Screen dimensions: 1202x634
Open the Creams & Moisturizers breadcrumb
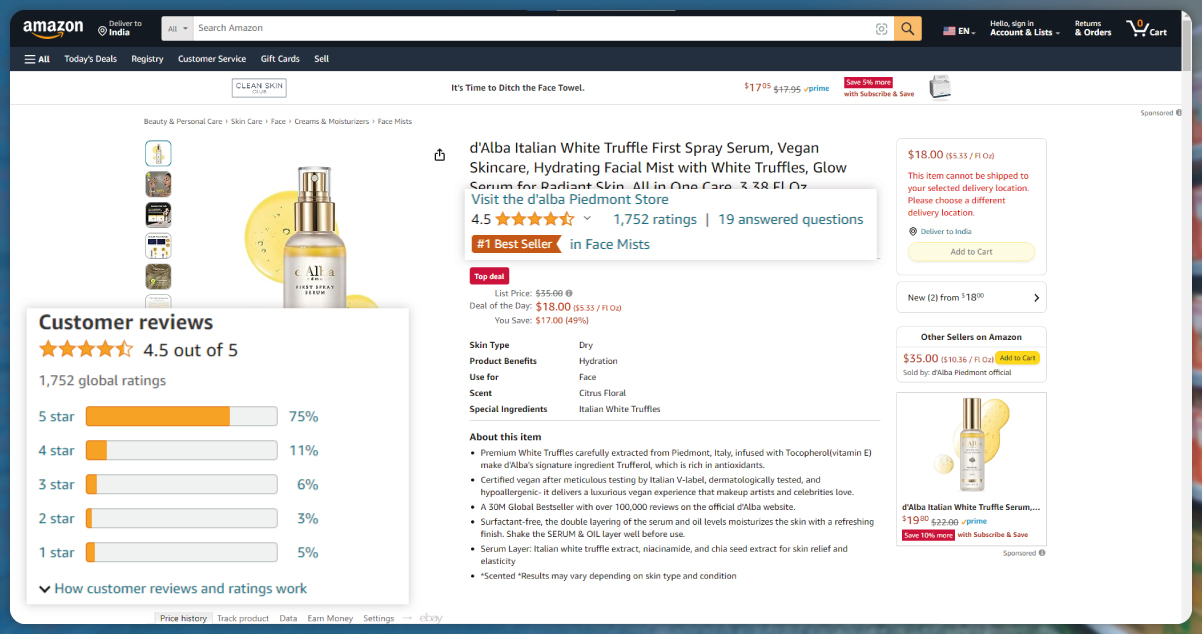(332, 122)
